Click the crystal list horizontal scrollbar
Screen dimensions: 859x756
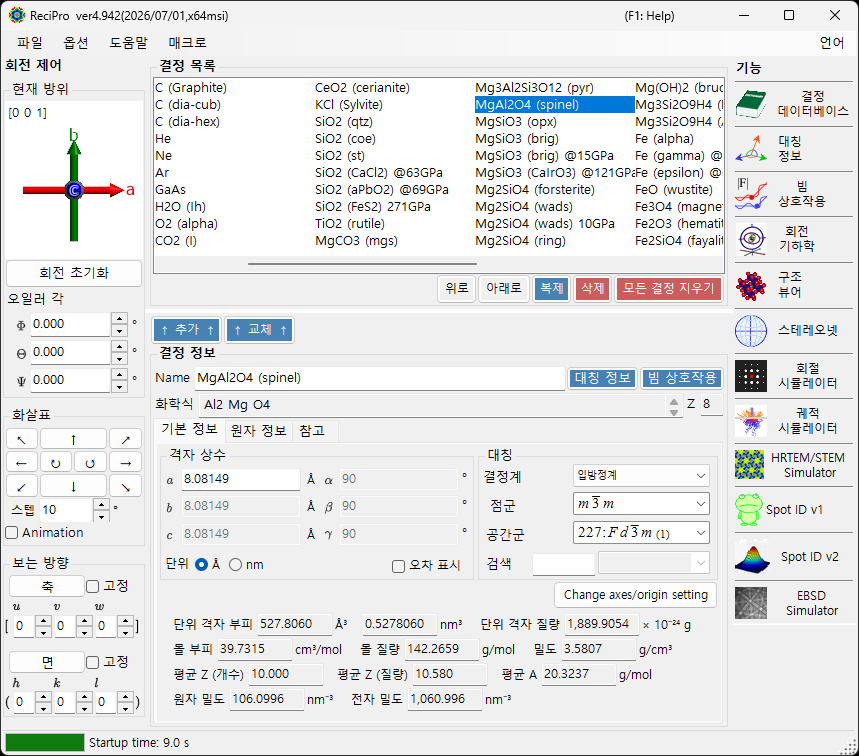[362, 264]
